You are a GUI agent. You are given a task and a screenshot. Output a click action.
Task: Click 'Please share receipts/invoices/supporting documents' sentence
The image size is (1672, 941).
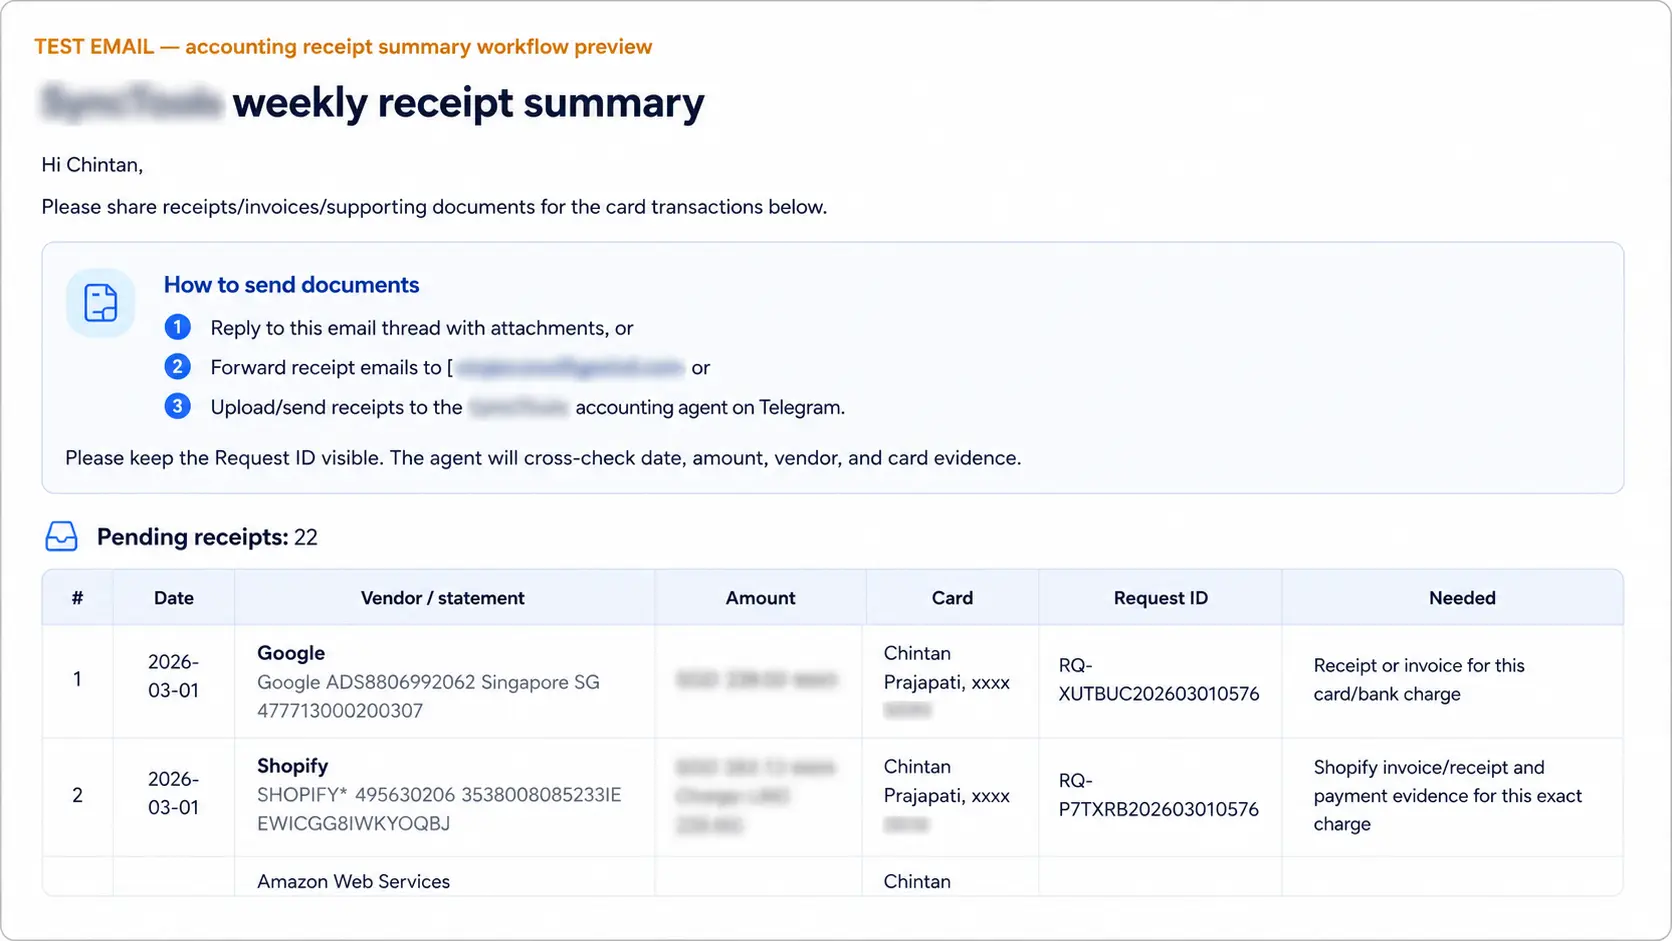(434, 207)
